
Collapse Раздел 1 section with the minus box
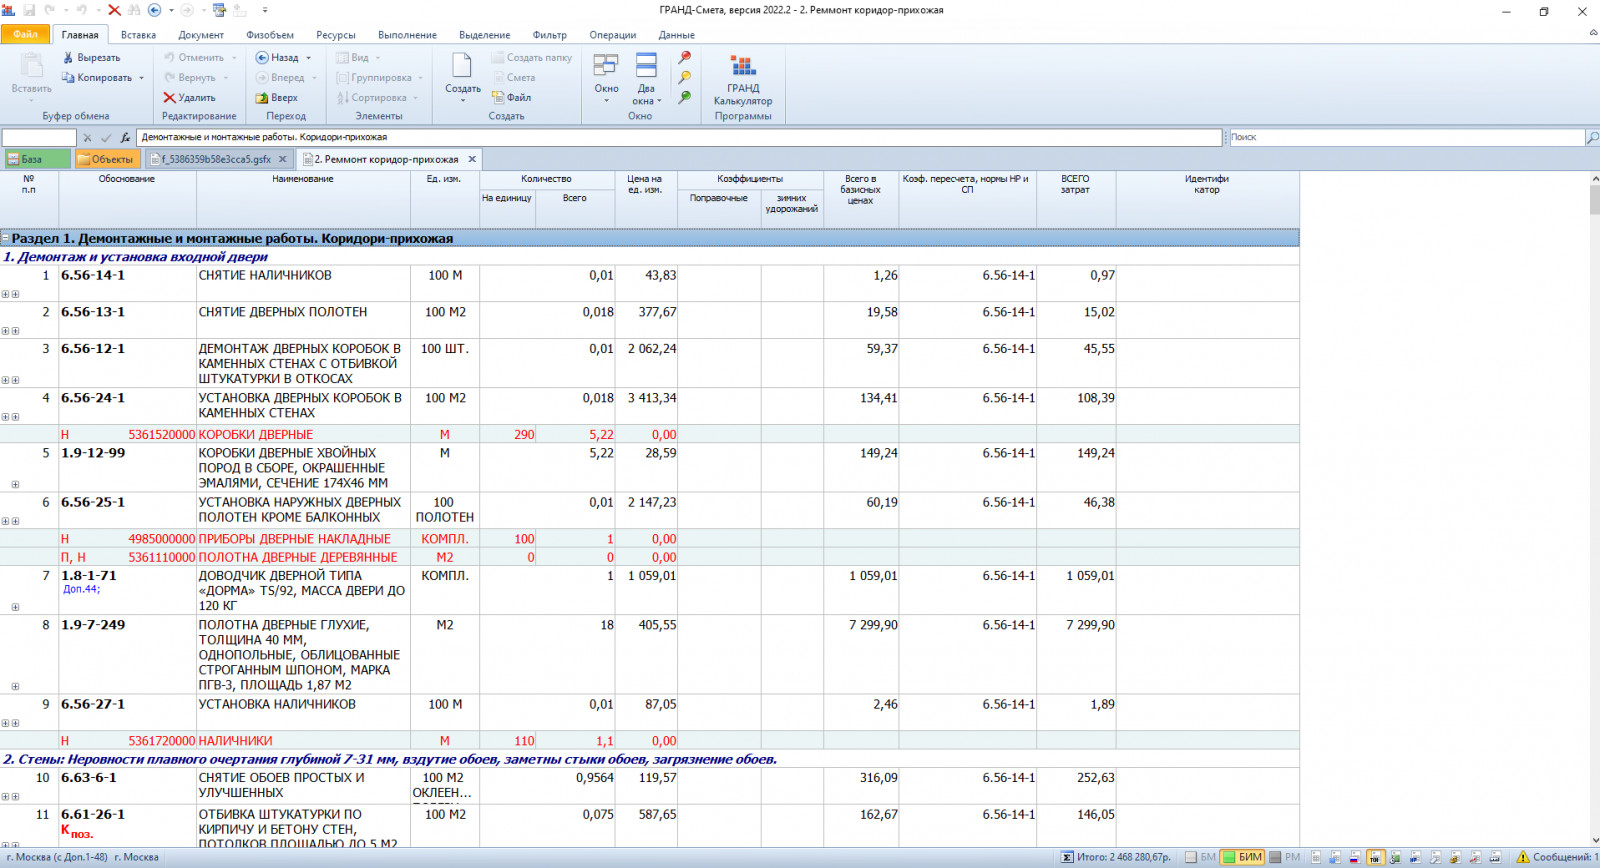tap(5, 238)
